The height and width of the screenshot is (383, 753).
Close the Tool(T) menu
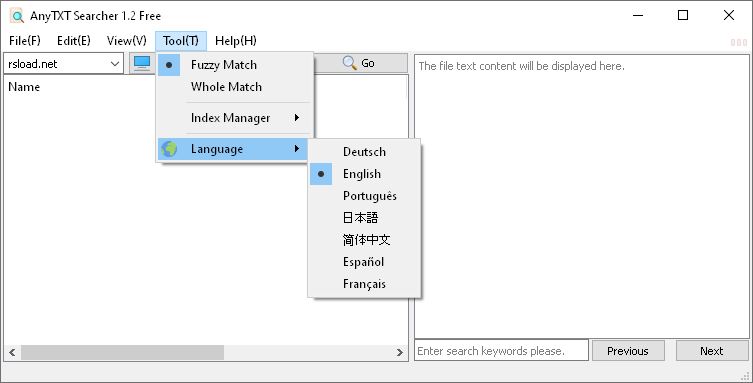pyautogui.click(x=181, y=41)
